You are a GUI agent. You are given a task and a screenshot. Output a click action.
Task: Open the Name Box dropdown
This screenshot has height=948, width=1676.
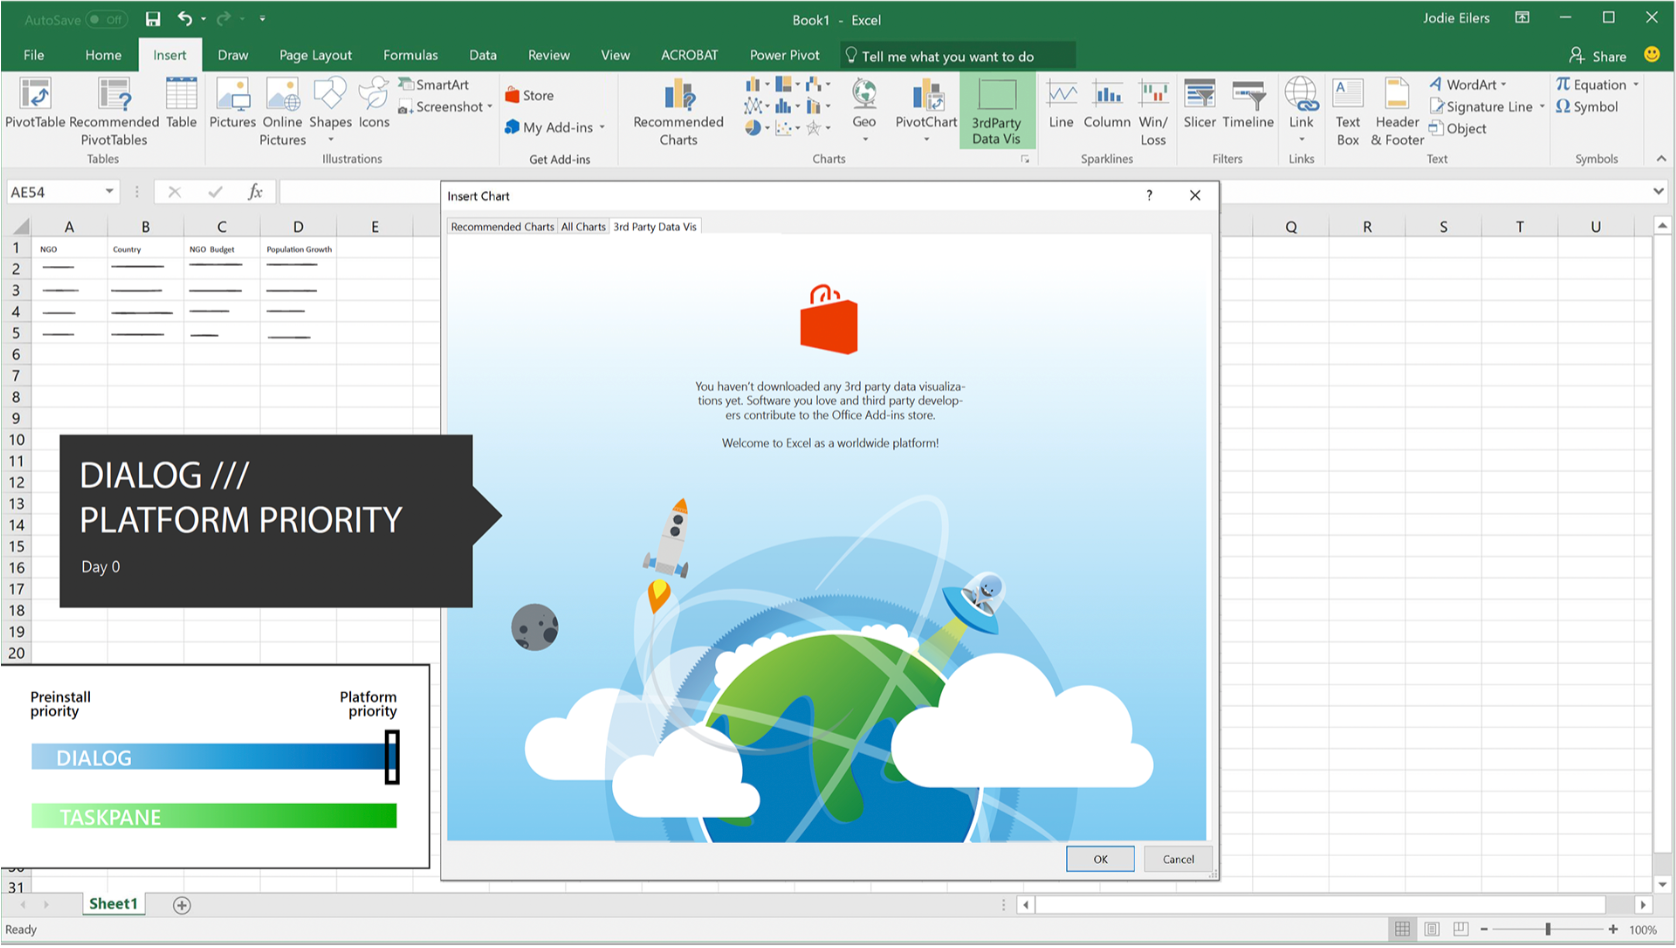pyautogui.click(x=109, y=192)
